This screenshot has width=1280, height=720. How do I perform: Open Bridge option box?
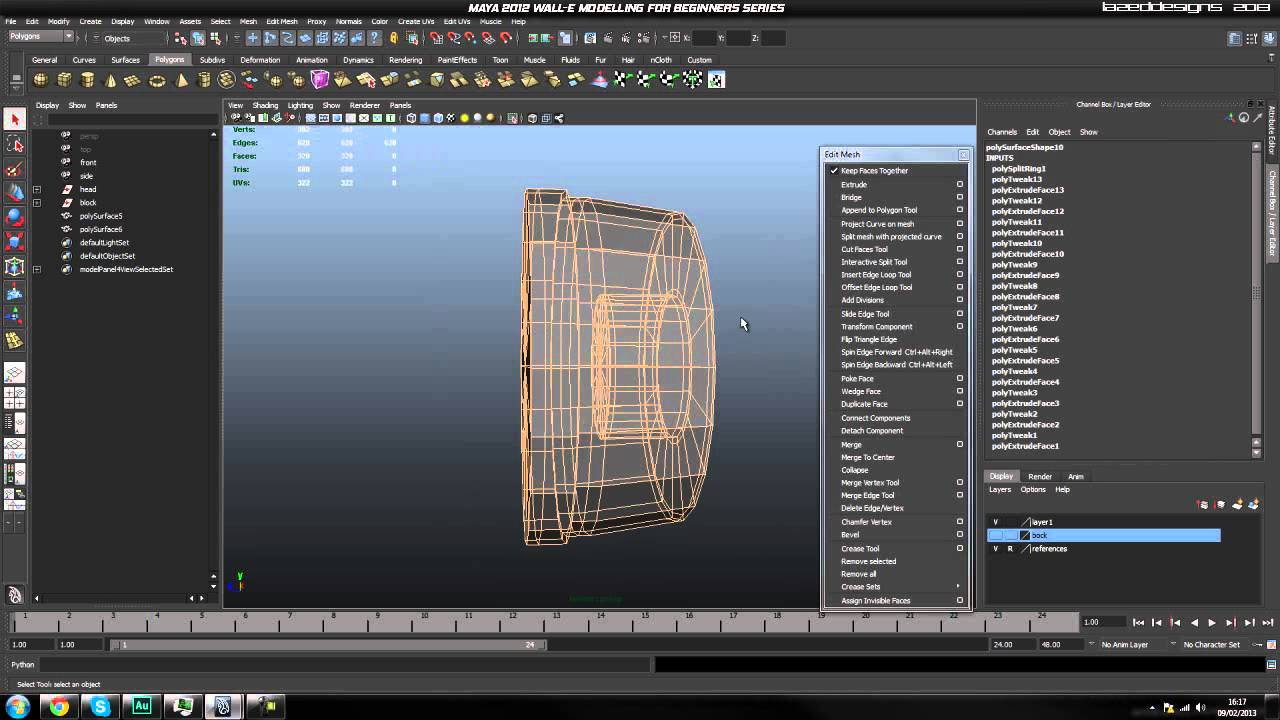[960, 197]
